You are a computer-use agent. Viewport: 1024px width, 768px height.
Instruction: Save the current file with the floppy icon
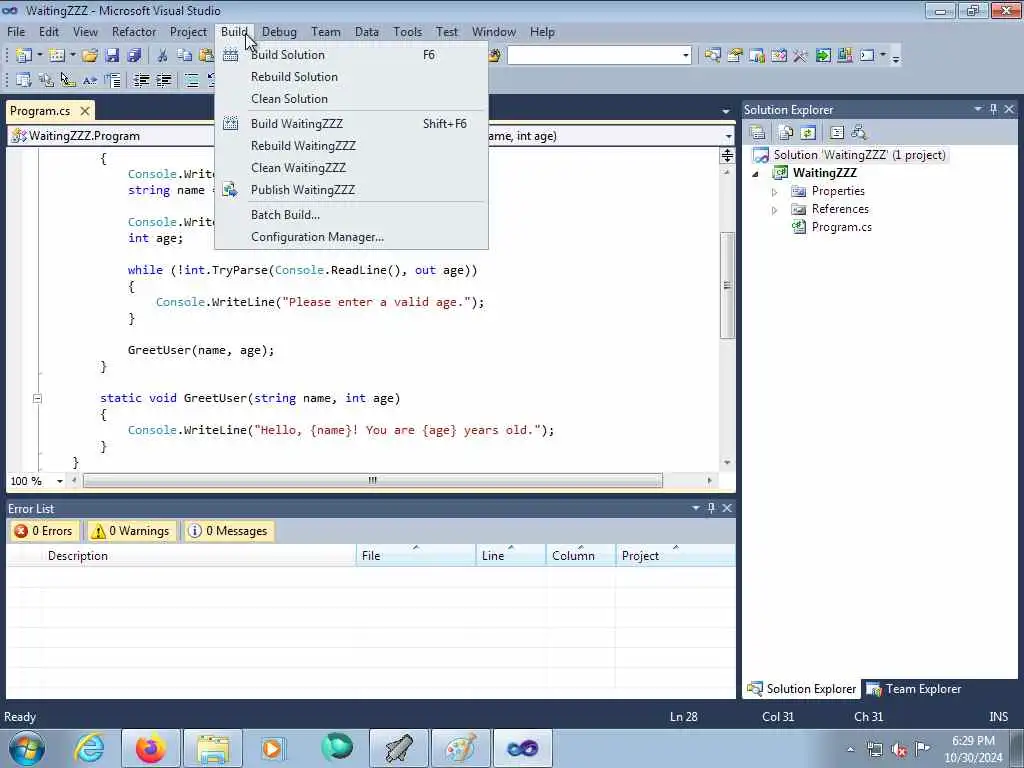tap(112, 56)
